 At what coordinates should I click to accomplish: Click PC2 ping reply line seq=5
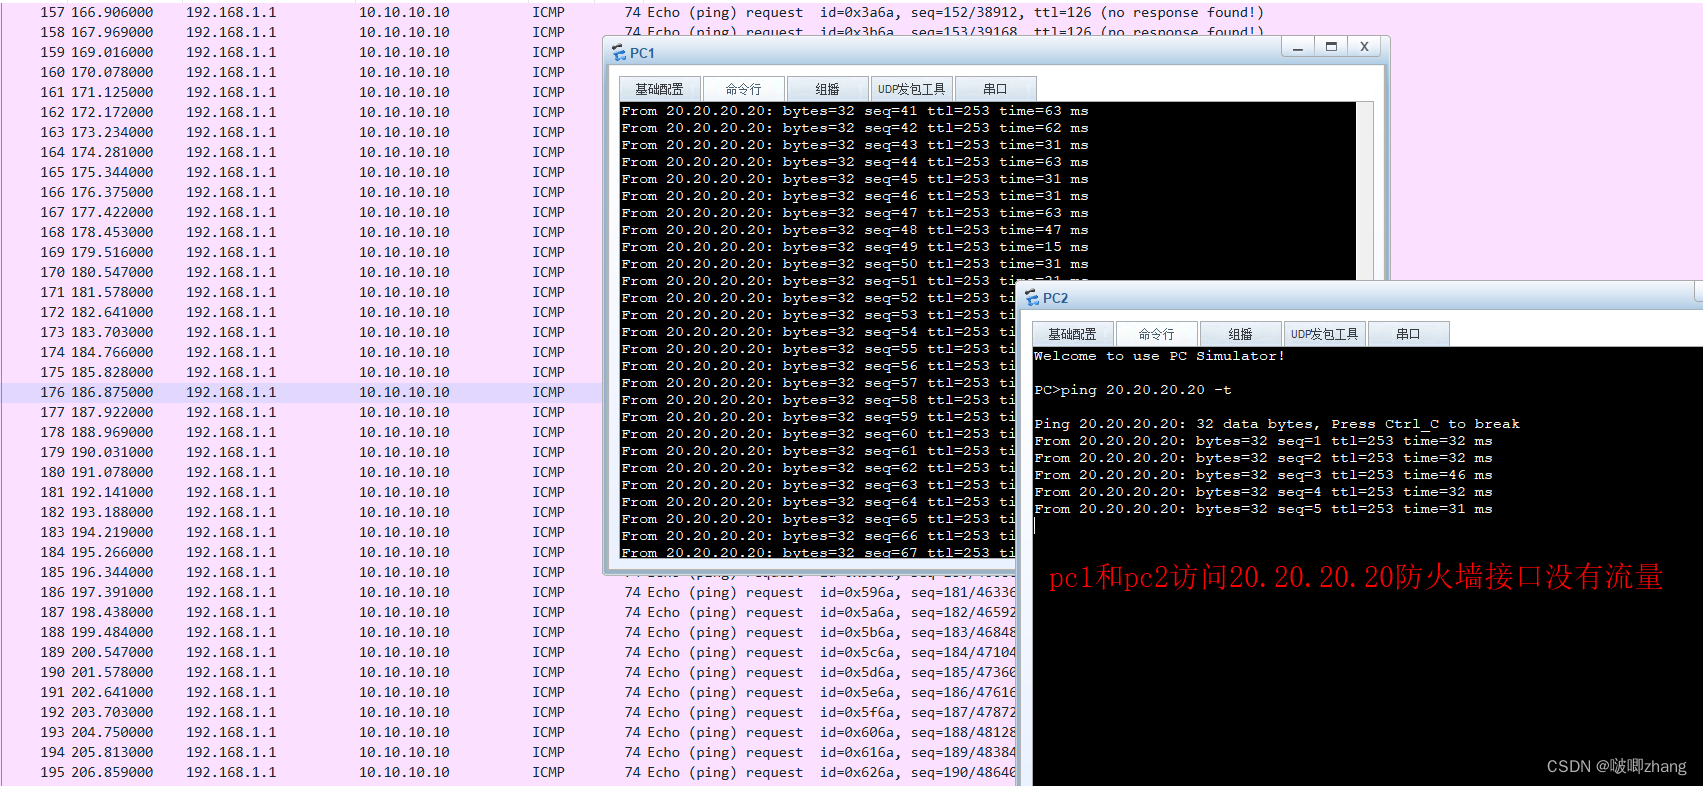click(1263, 509)
